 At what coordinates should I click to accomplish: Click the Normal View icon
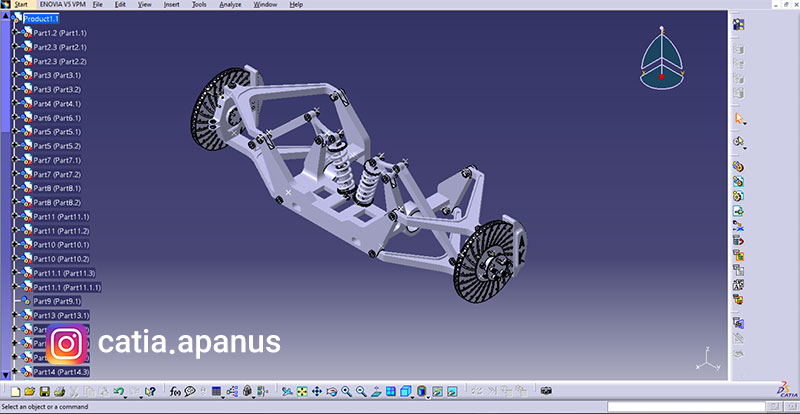click(376, 392)
